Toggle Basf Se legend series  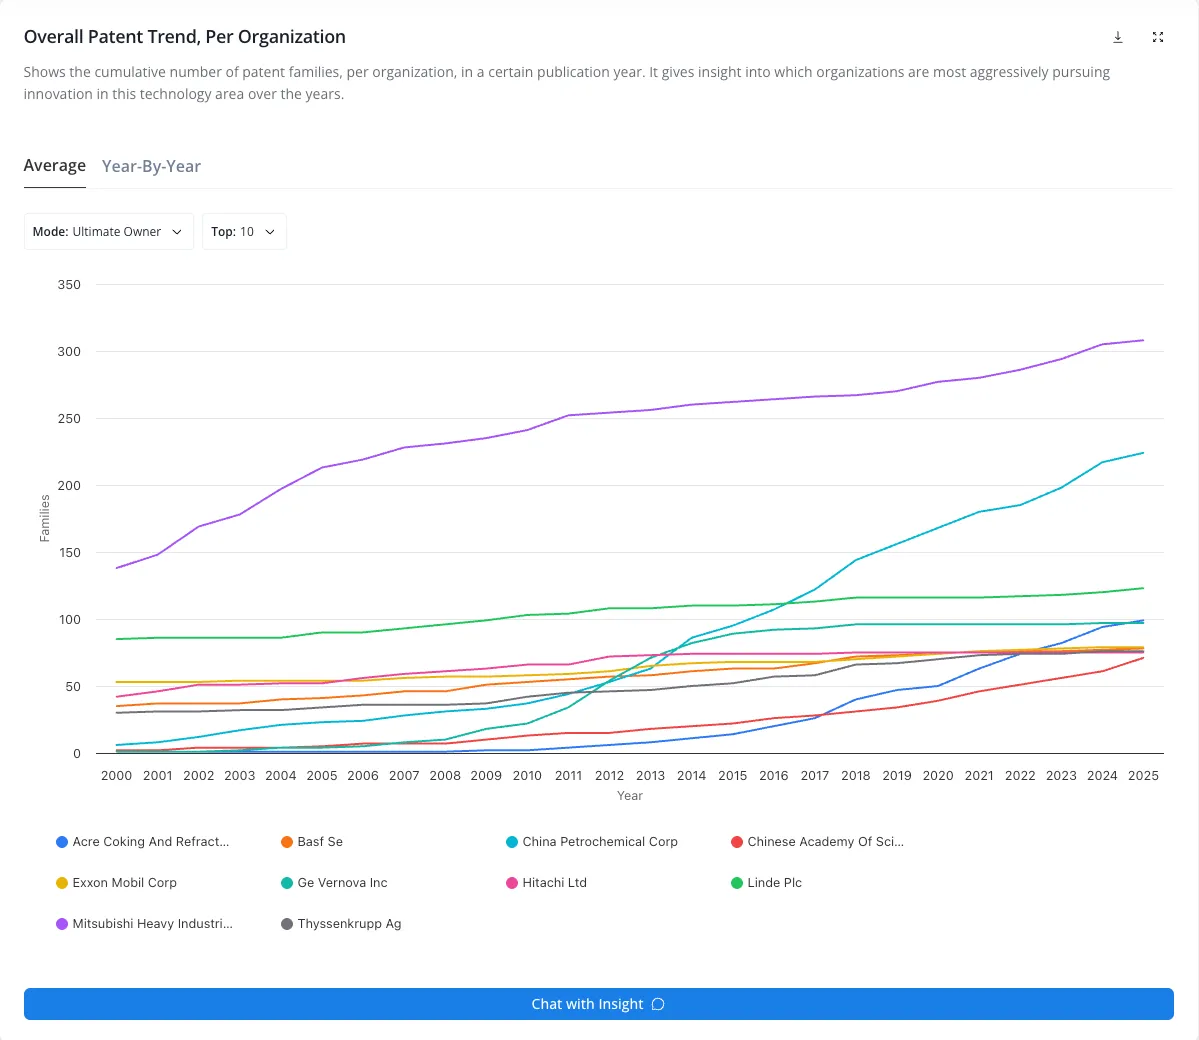click(312, 842)
